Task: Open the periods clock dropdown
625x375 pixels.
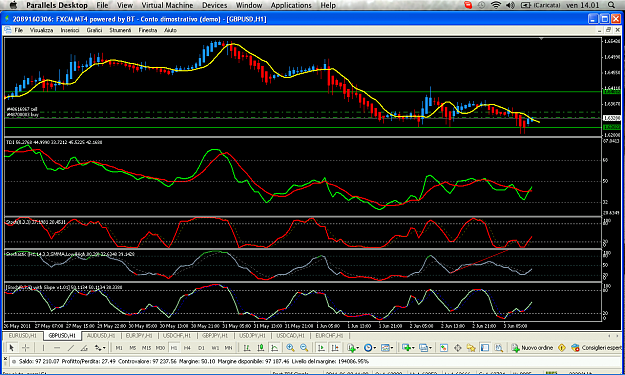Action: (x=369, y=348)
